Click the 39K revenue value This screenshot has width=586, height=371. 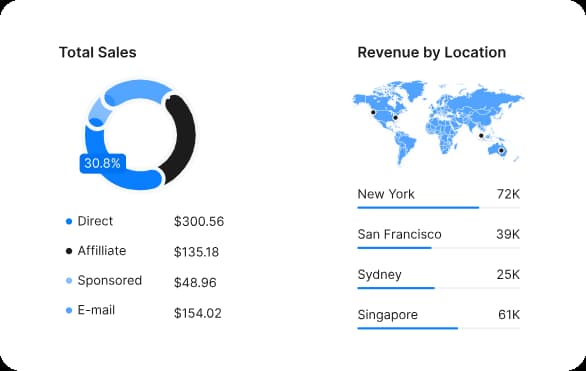coord(508,235)
